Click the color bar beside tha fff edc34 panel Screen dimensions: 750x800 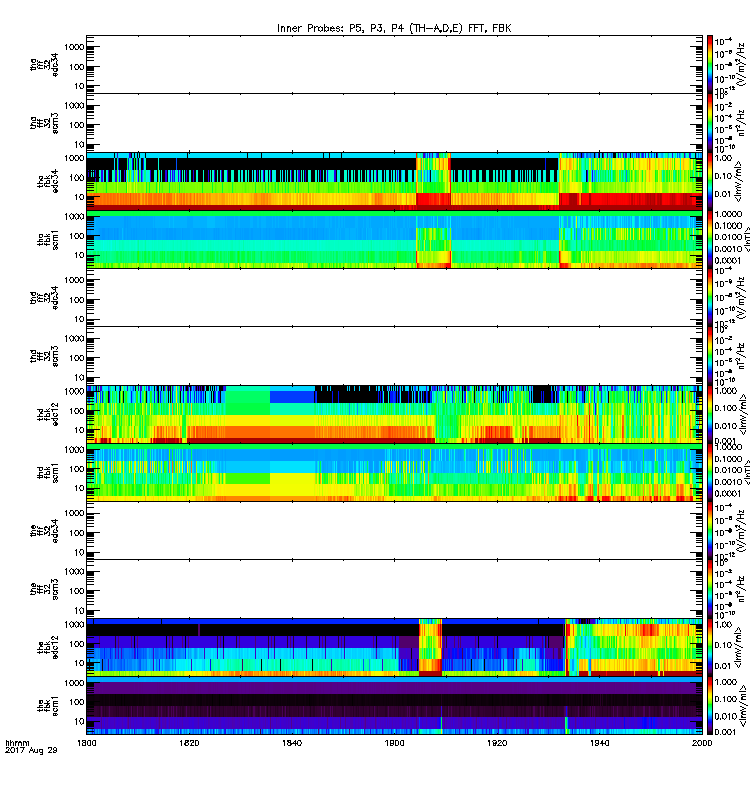tap(710, 64)
